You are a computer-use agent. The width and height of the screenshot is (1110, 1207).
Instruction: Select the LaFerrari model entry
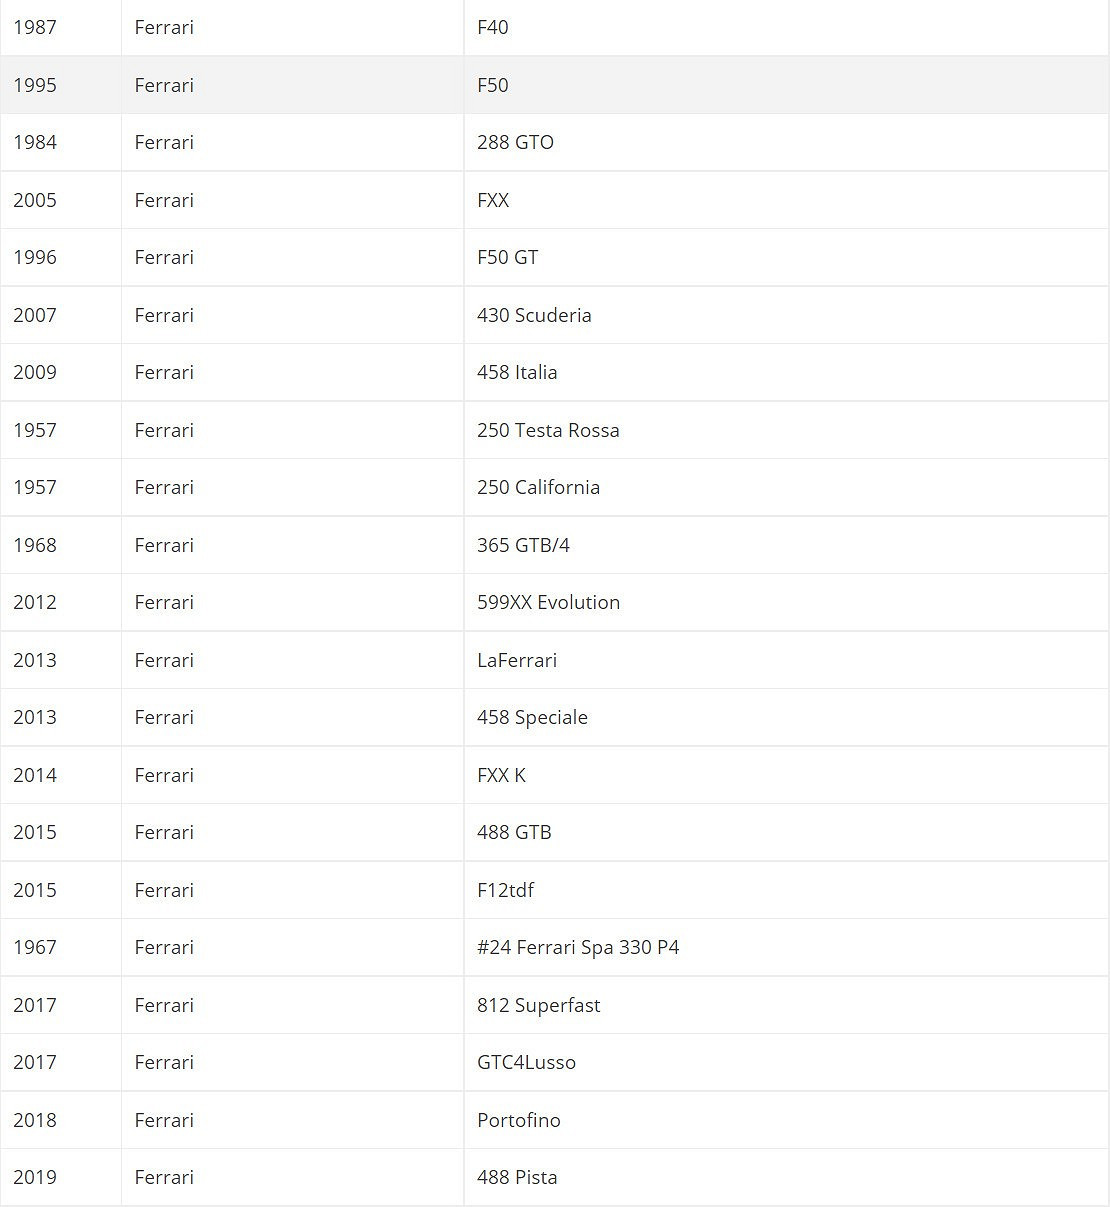[x=517, y=660]
